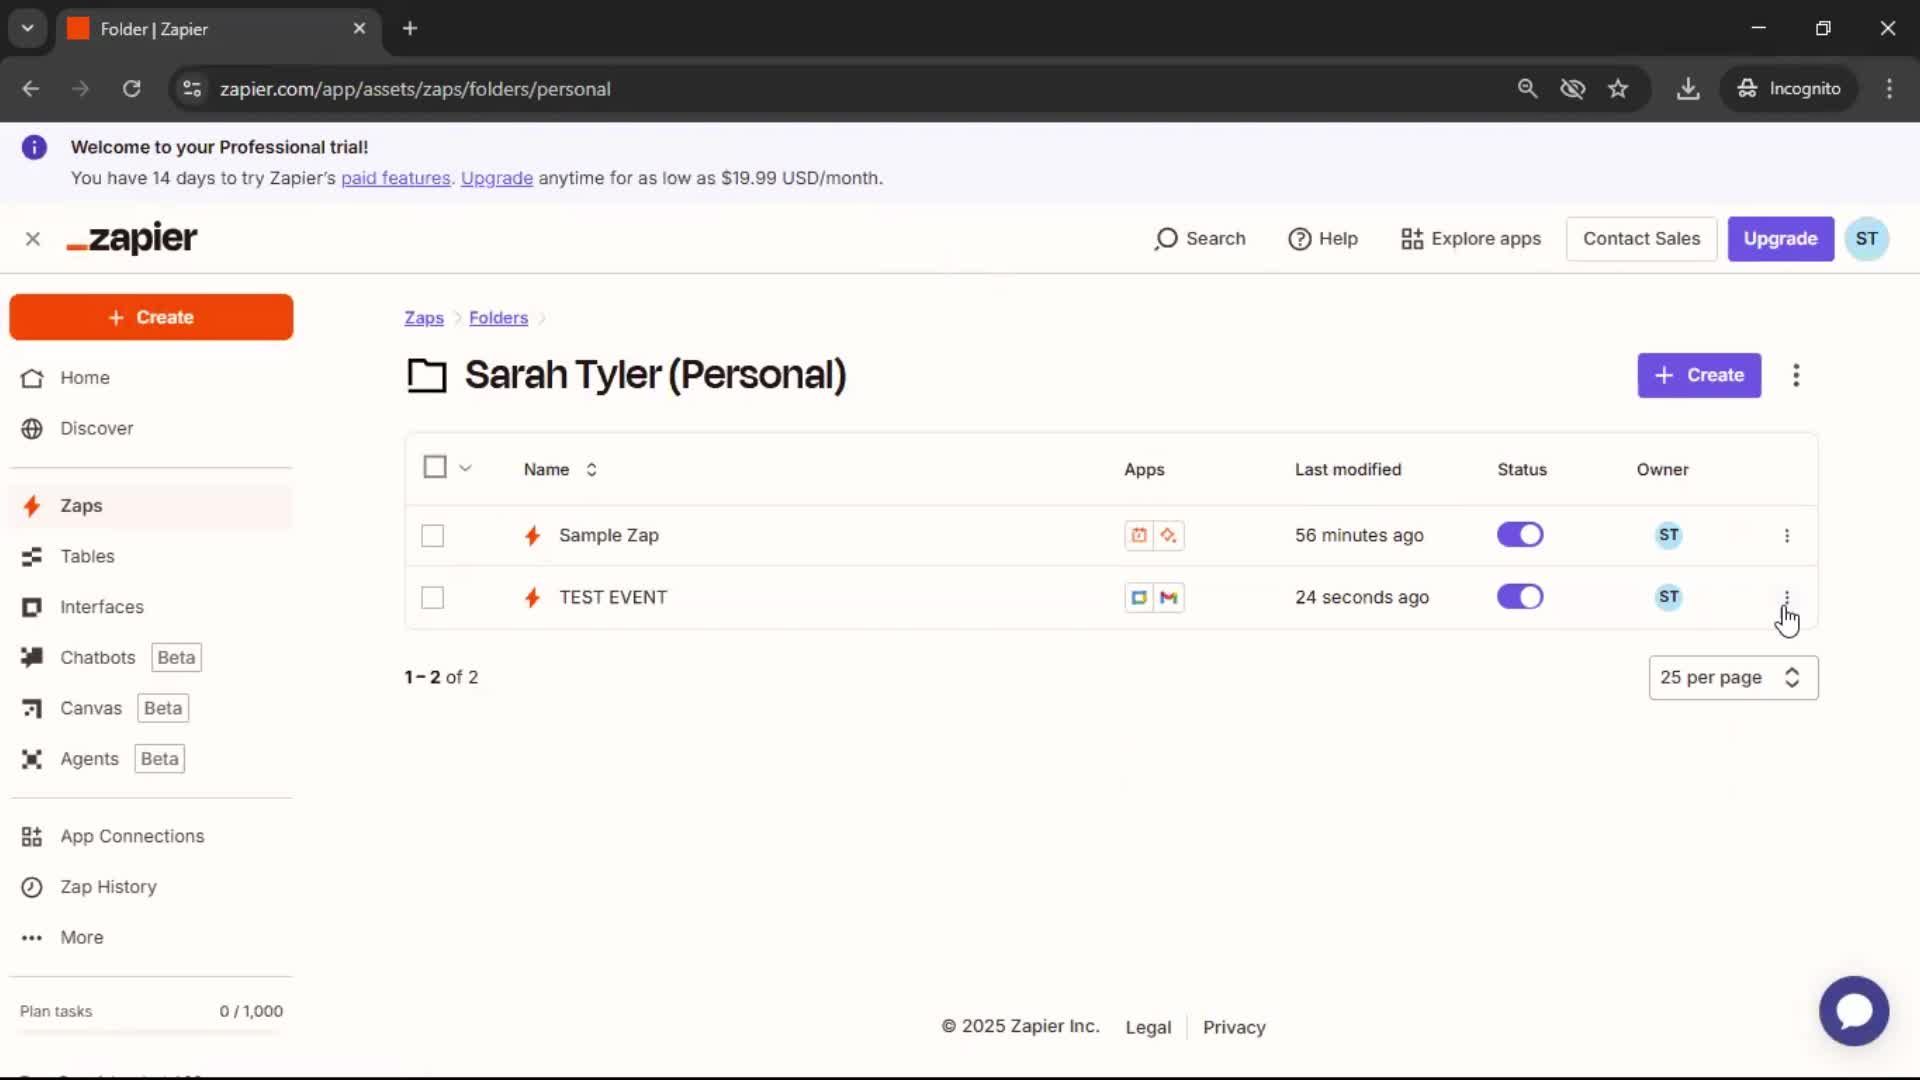Click the paid features link in banner
The width and height of the screenshot is (1920, 1080).
(x=396, y=178)
